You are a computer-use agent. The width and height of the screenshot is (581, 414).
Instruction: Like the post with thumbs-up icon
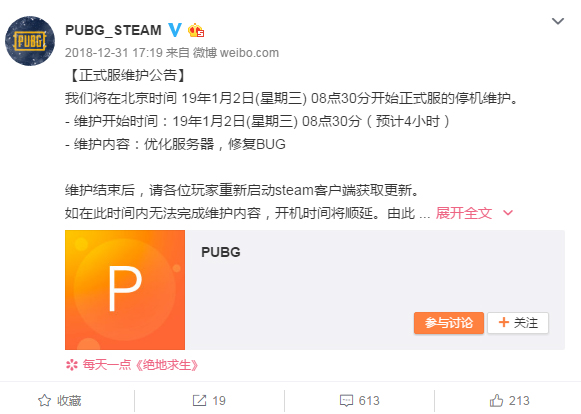click(x=496, y=401)
